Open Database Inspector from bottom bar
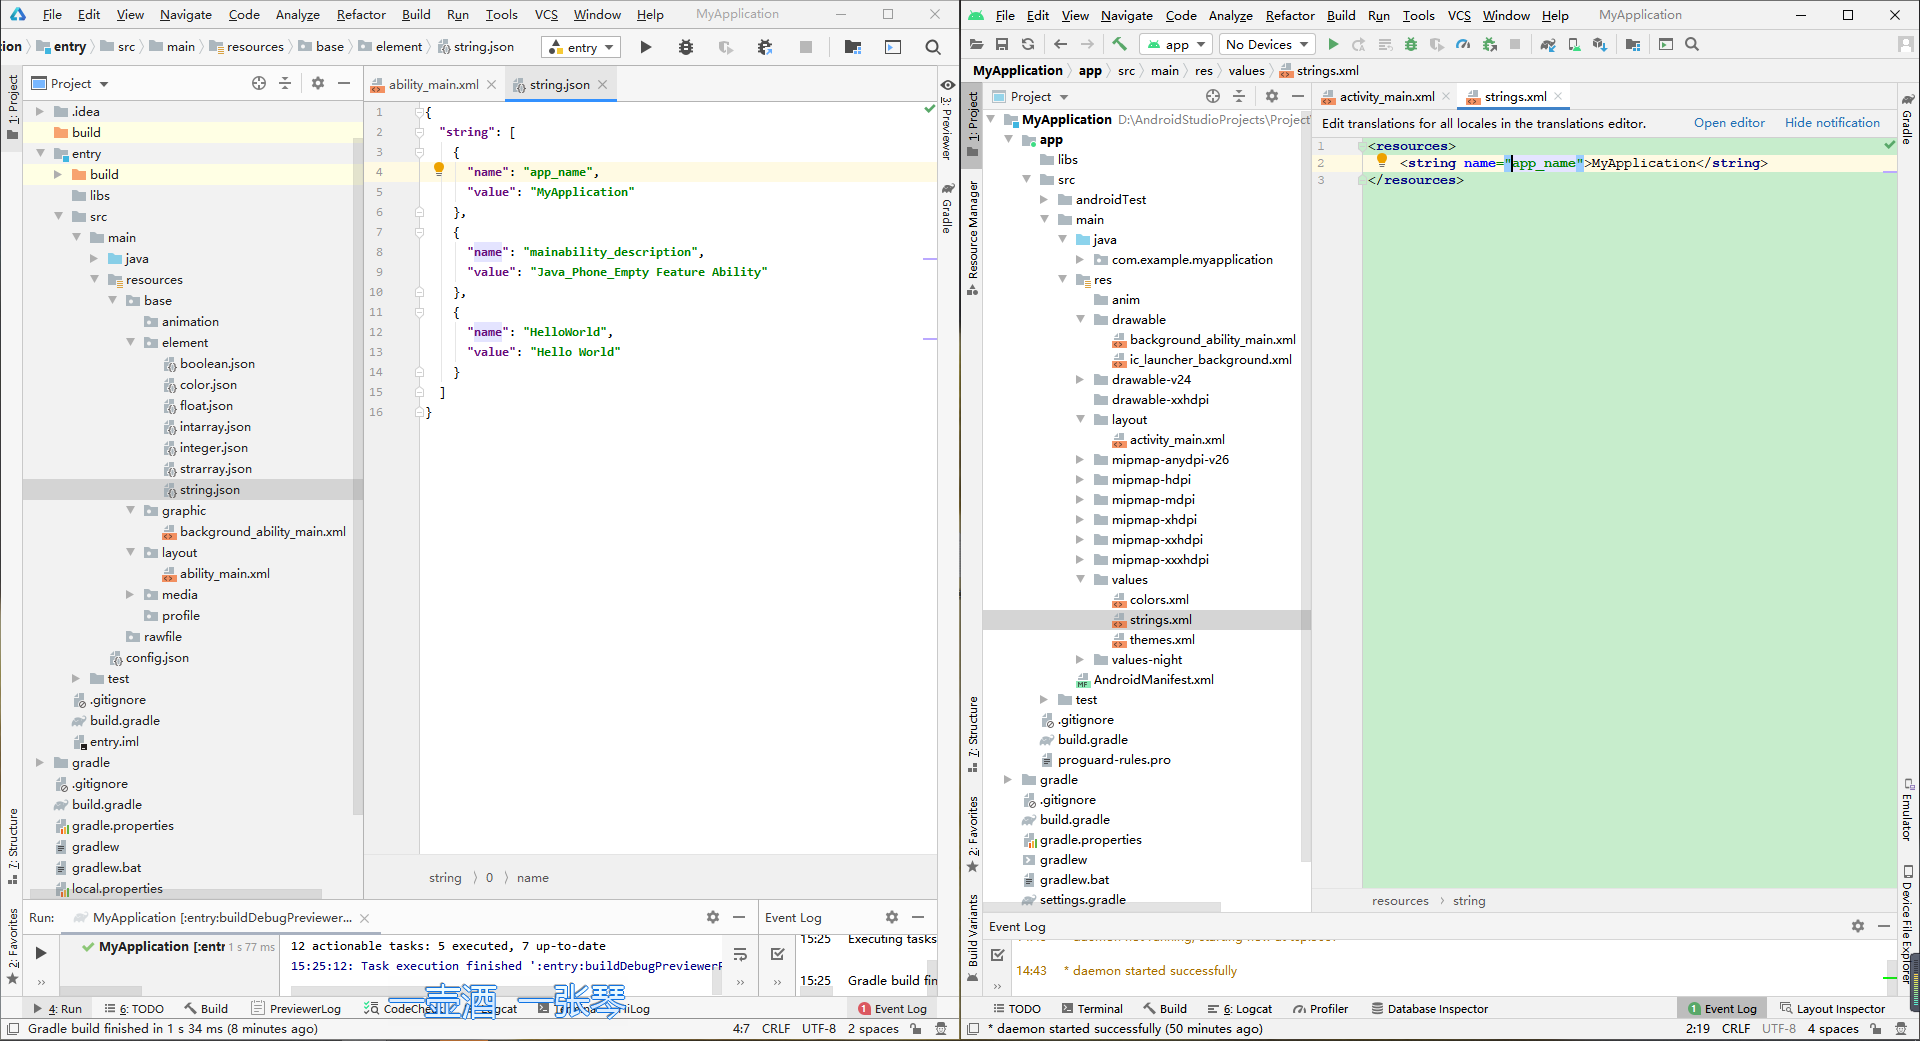Screen dimensions: 1920x1041 [x=1430, y=1009]
